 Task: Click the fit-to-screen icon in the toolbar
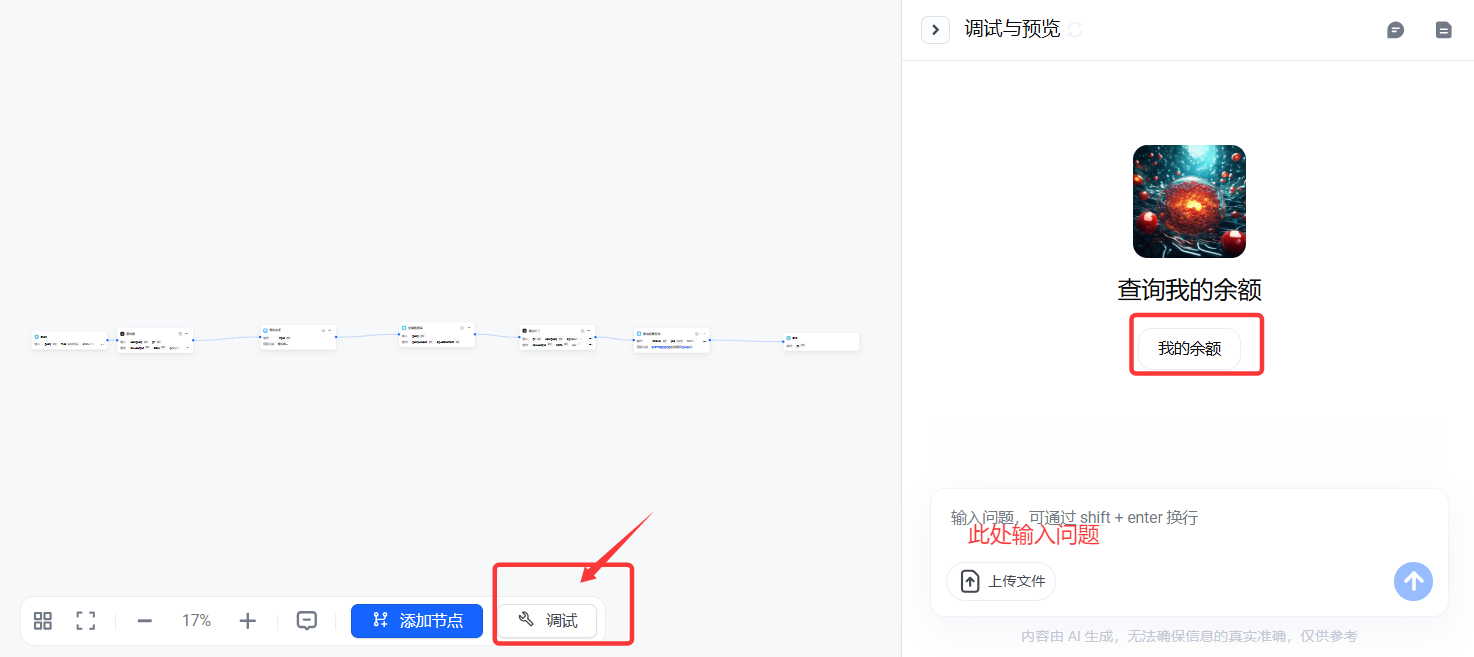pos(86,621)
